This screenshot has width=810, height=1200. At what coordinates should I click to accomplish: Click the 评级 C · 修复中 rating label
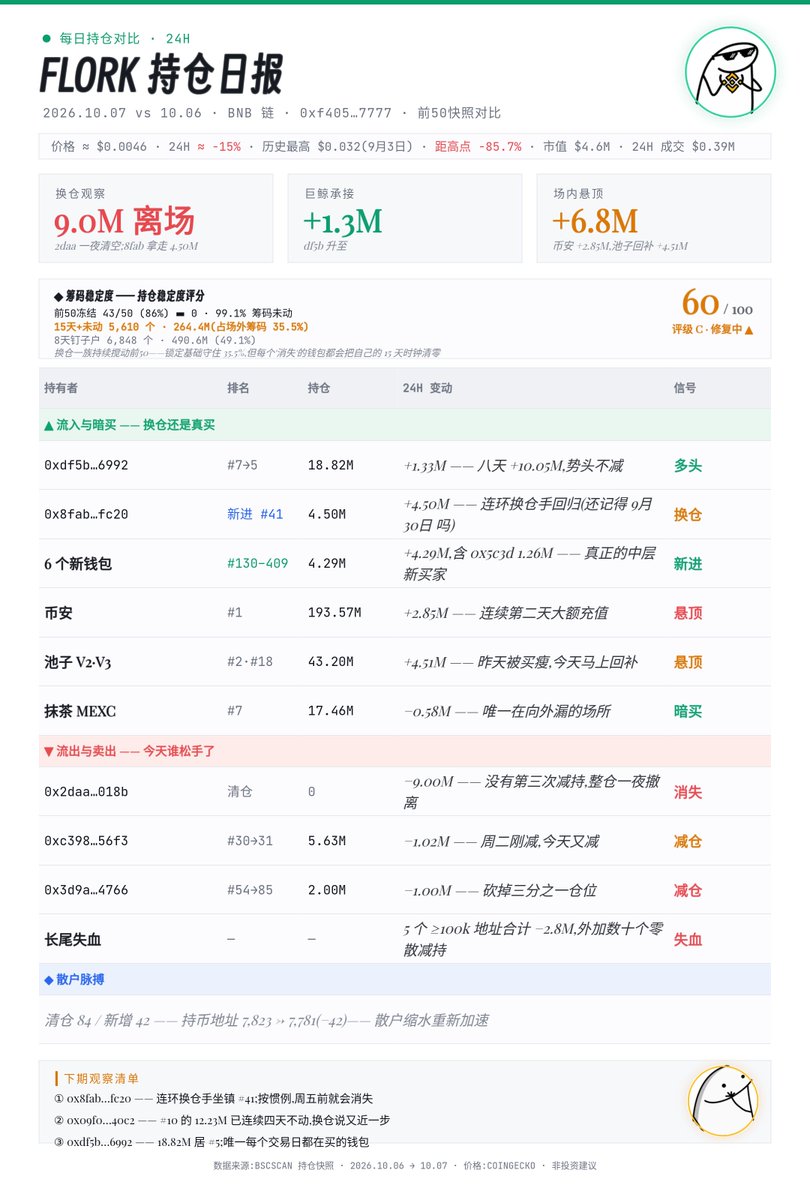(x=713, y=329)
